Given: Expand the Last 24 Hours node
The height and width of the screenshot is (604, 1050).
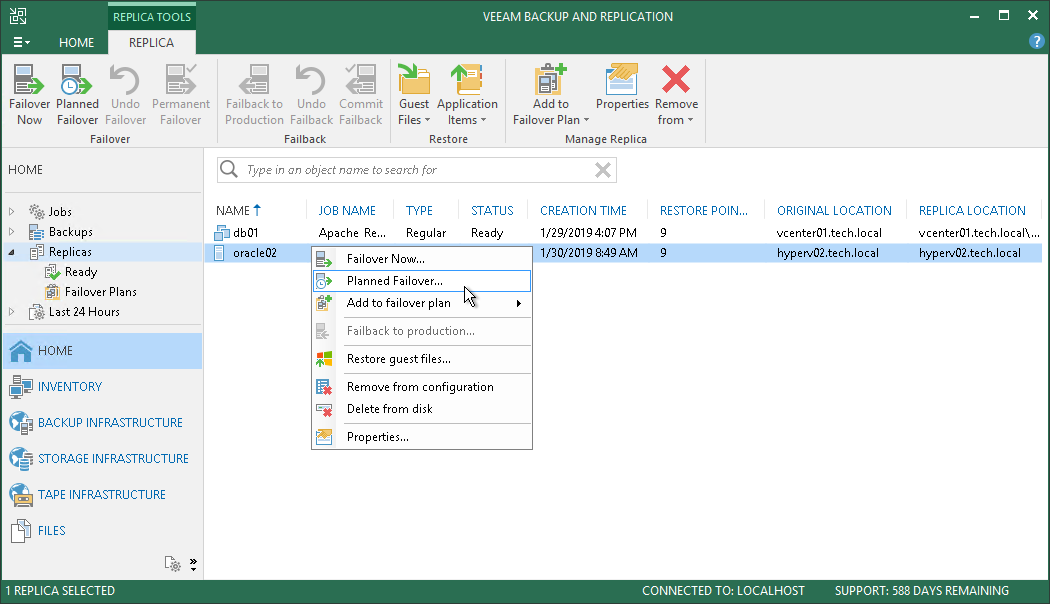Looking at the screenshot, I should pyautogui.click(x=11, y=311).
